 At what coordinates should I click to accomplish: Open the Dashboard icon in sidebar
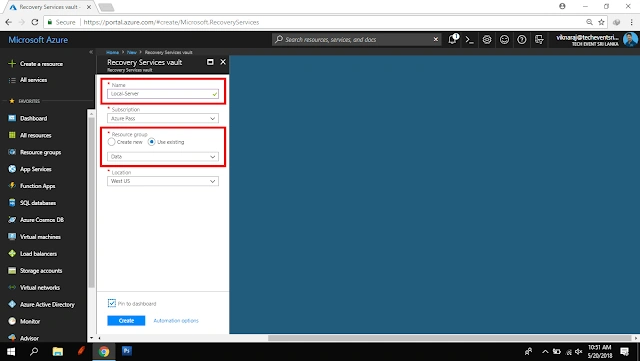12,118
